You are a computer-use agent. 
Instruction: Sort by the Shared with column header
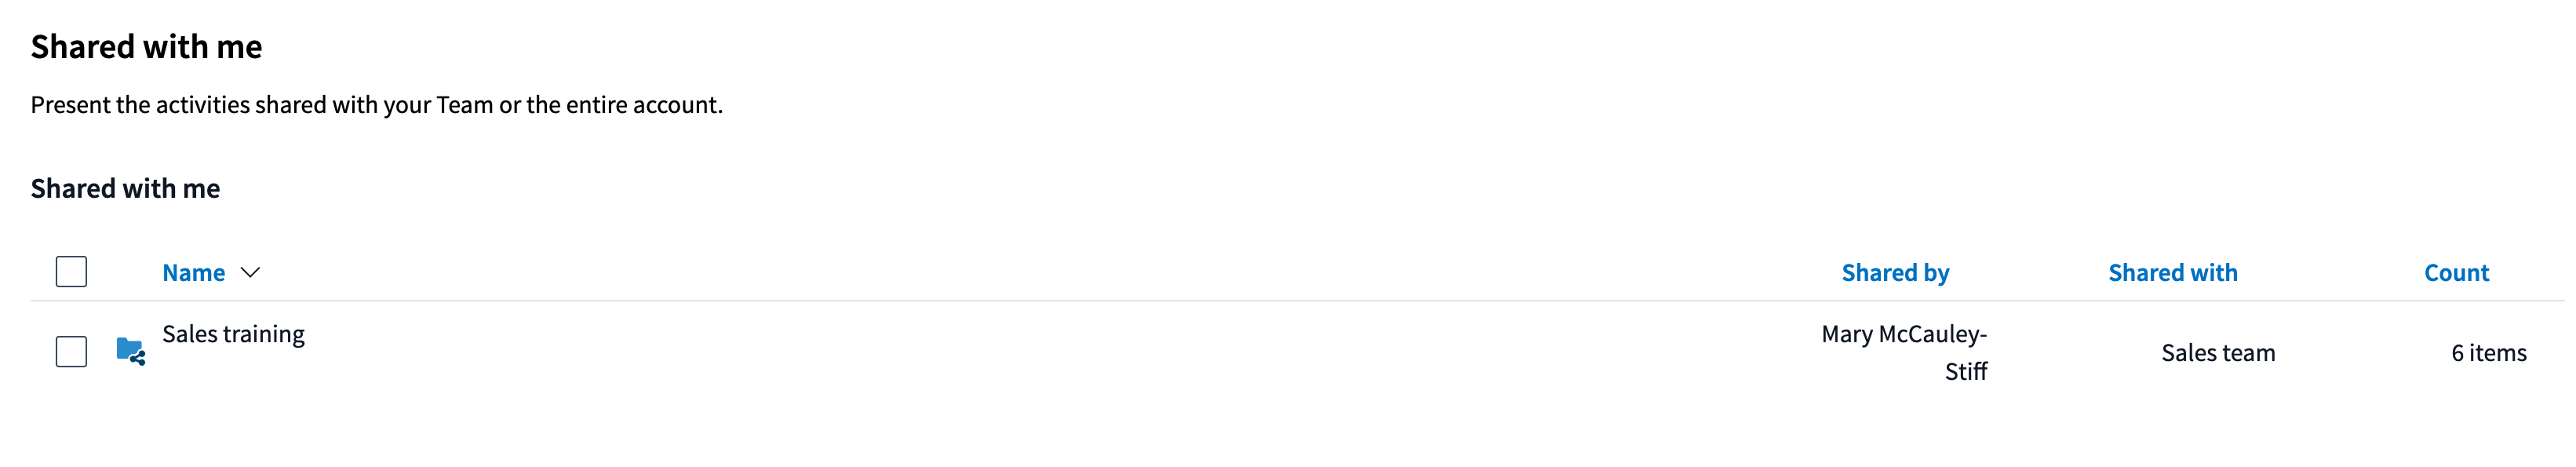(x=2172, y=273)
